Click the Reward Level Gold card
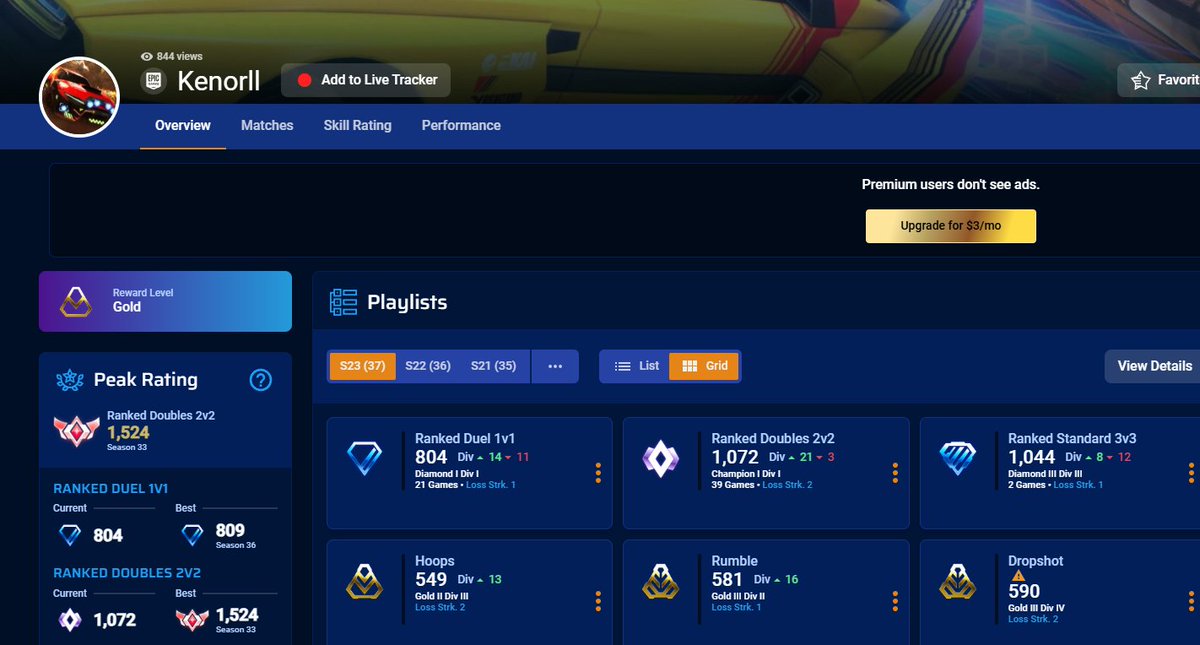Screen dimensions: 1200x645 [x=165, y=301]
